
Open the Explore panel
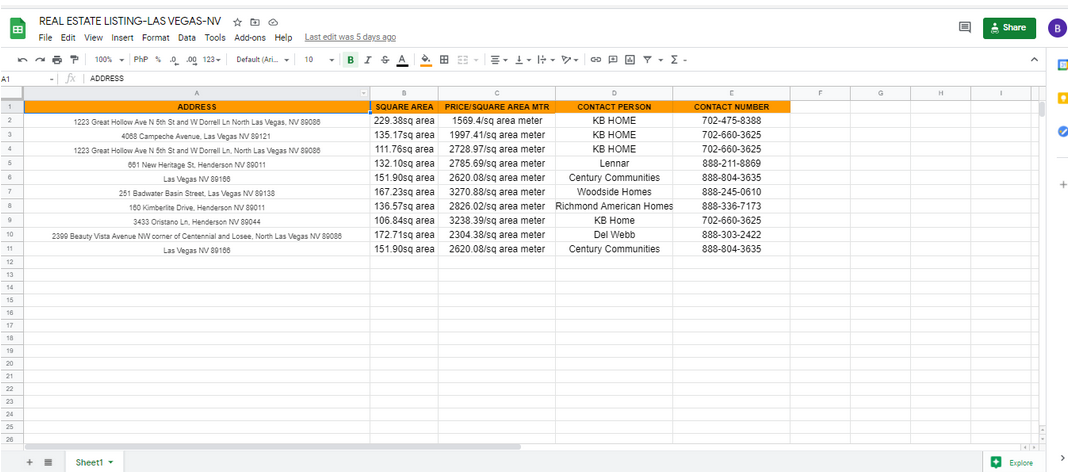[x=1012, y=462]
